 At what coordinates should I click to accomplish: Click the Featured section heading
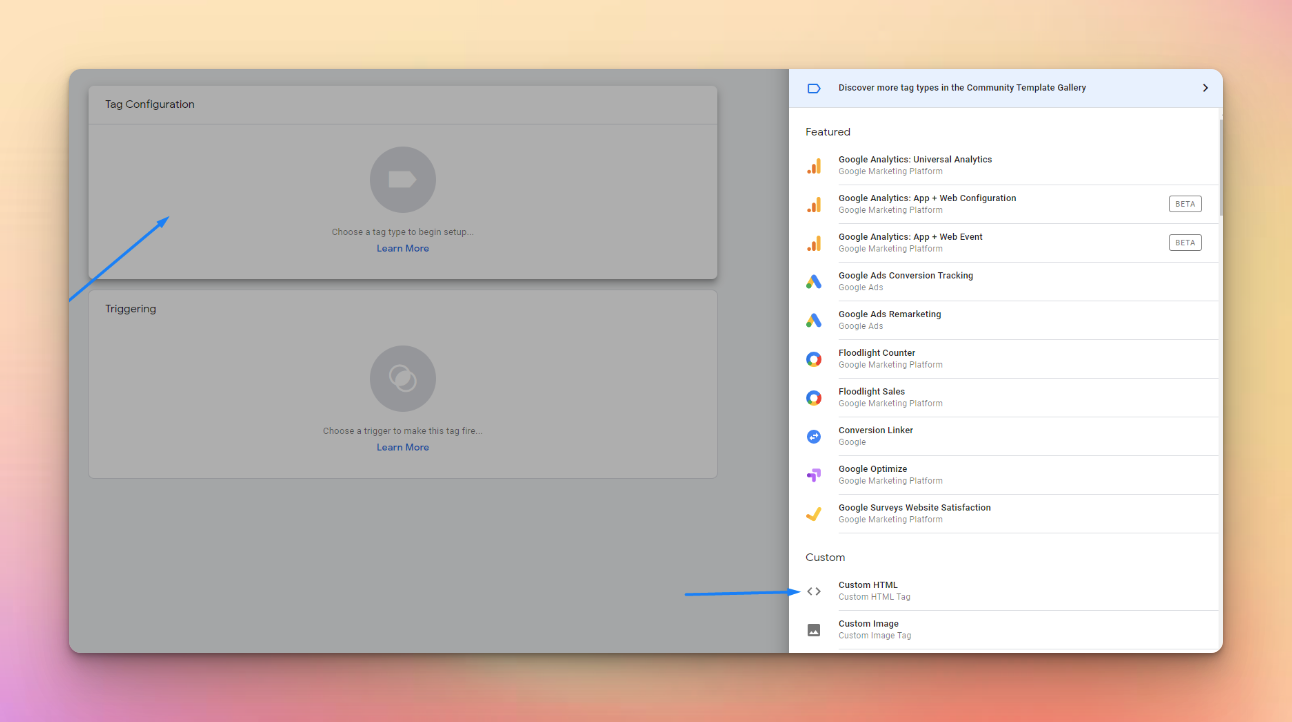click(828, 132)
